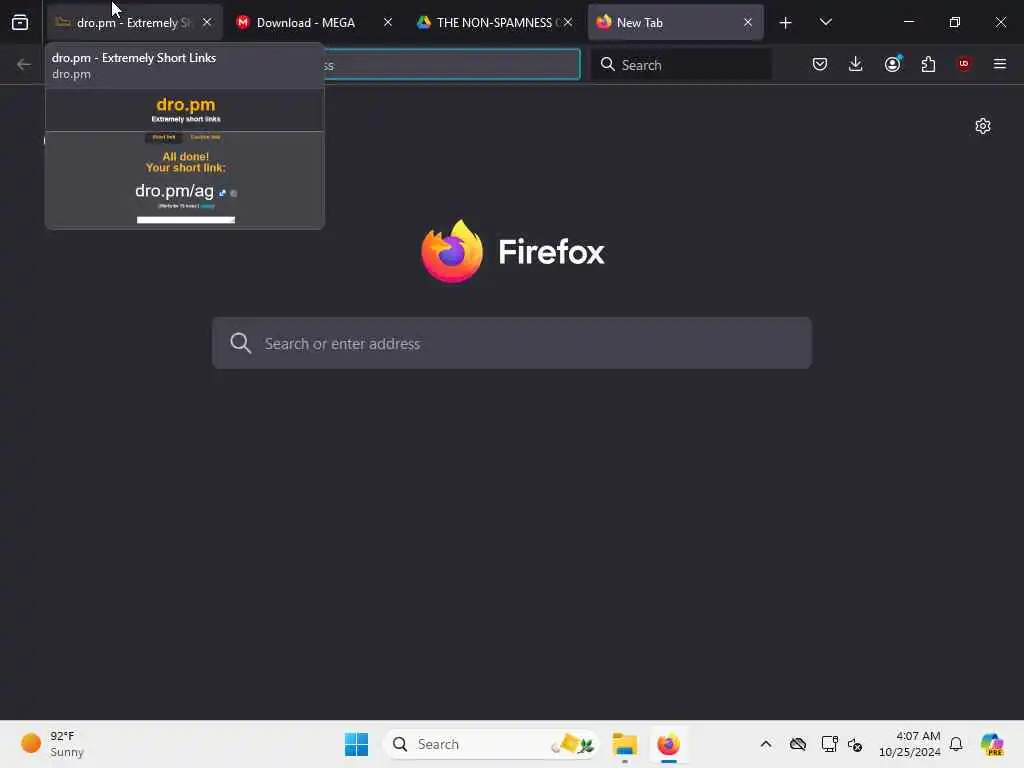The width and height of the screenshot is (1024, 768).
Task: Open the weather widget 92°F Sunny
Action: coord(54,744)
